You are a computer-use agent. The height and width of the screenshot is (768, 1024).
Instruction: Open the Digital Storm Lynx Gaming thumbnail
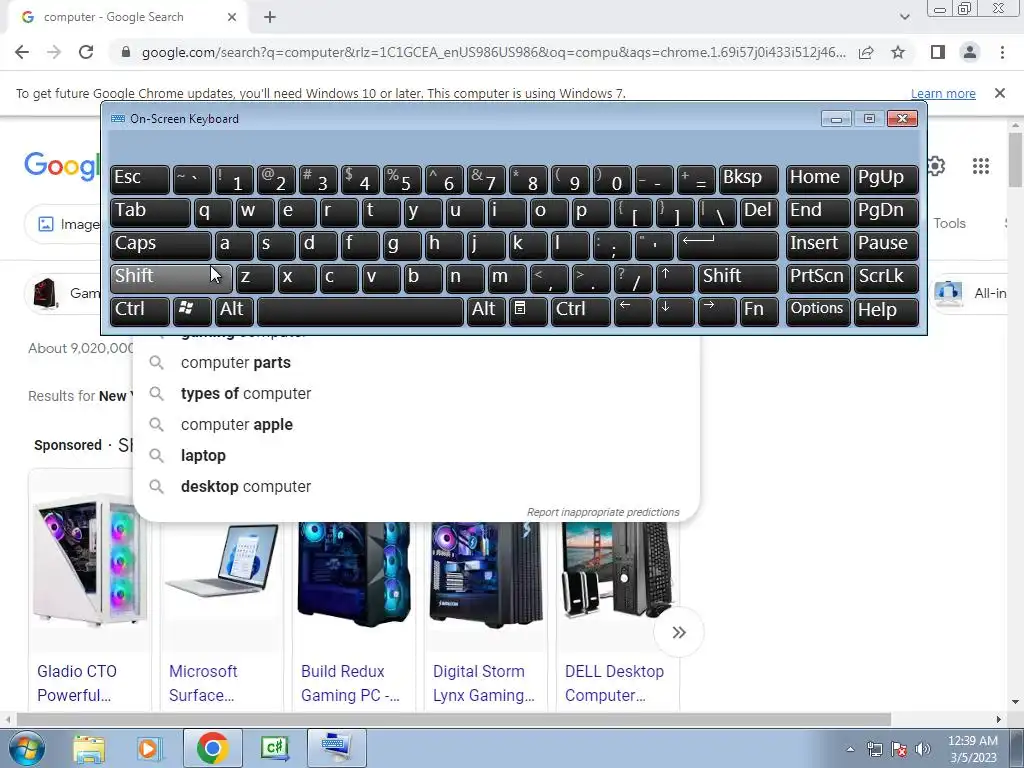click(x=485, y=573)
